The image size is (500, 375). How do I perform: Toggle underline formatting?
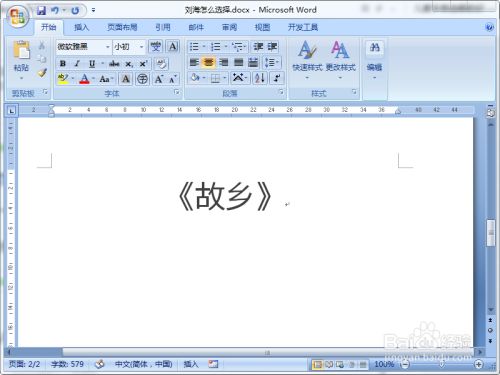[x=92, y=63]
